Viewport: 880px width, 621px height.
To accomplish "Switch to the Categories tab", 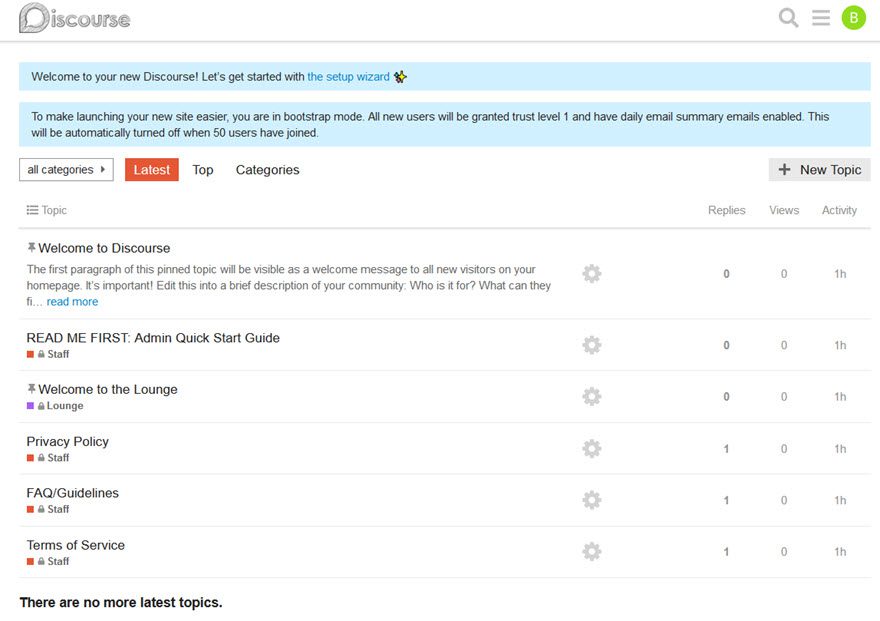I will point(266,169).
